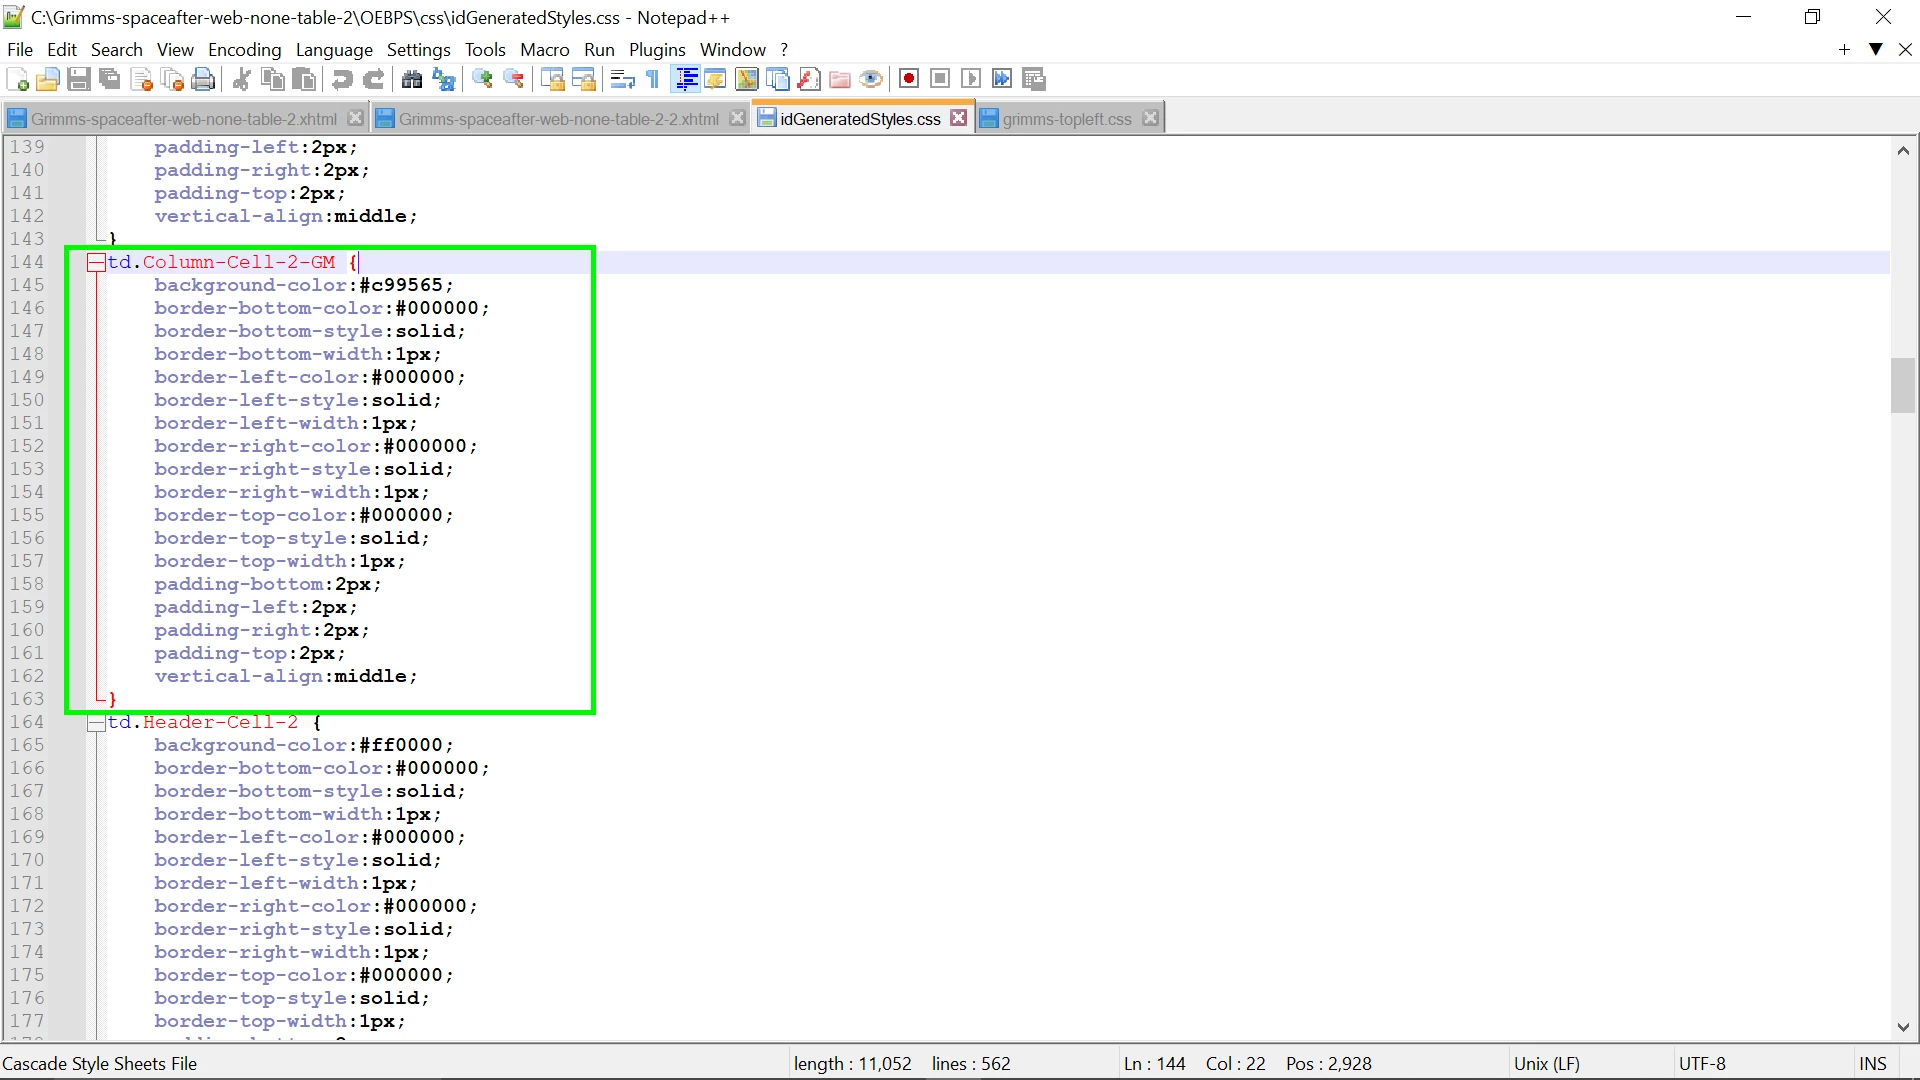Collapse the td.Column-Cell-2-GM block fold marker
The width and height of the screenshot is (1920, 1080).
coord(96,263)
